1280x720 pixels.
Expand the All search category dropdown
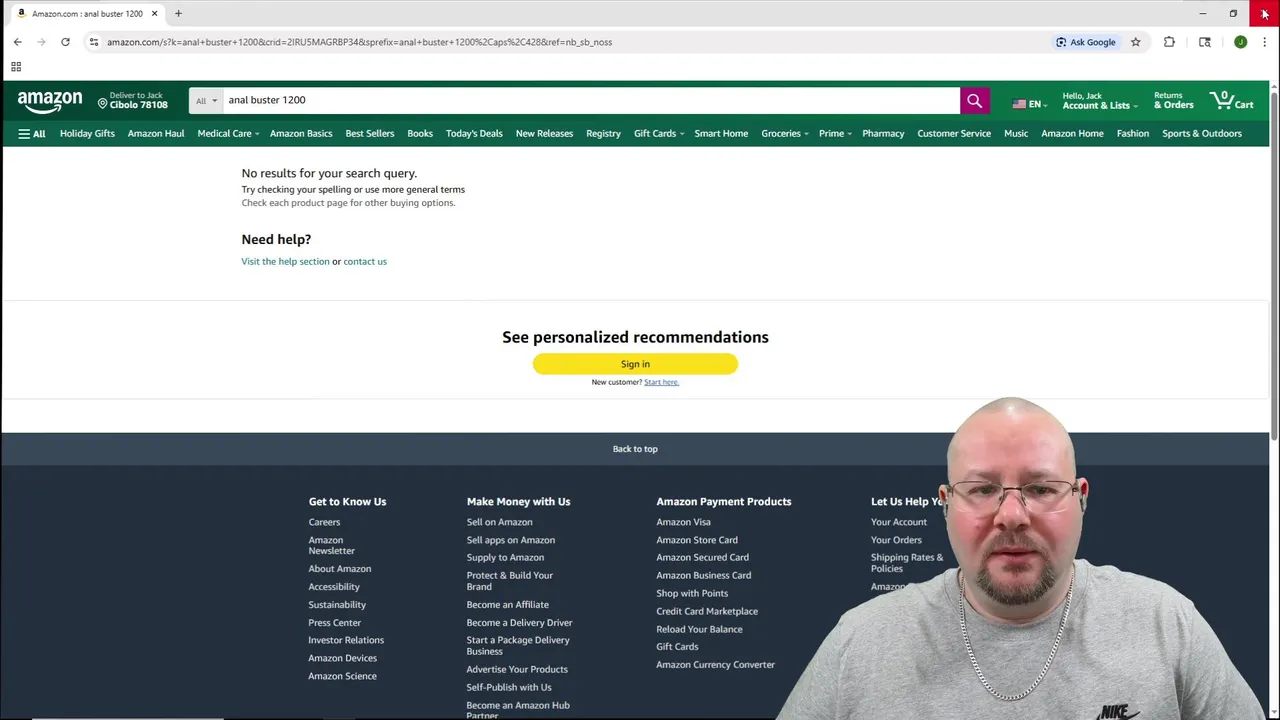click(x=206, y=100)
